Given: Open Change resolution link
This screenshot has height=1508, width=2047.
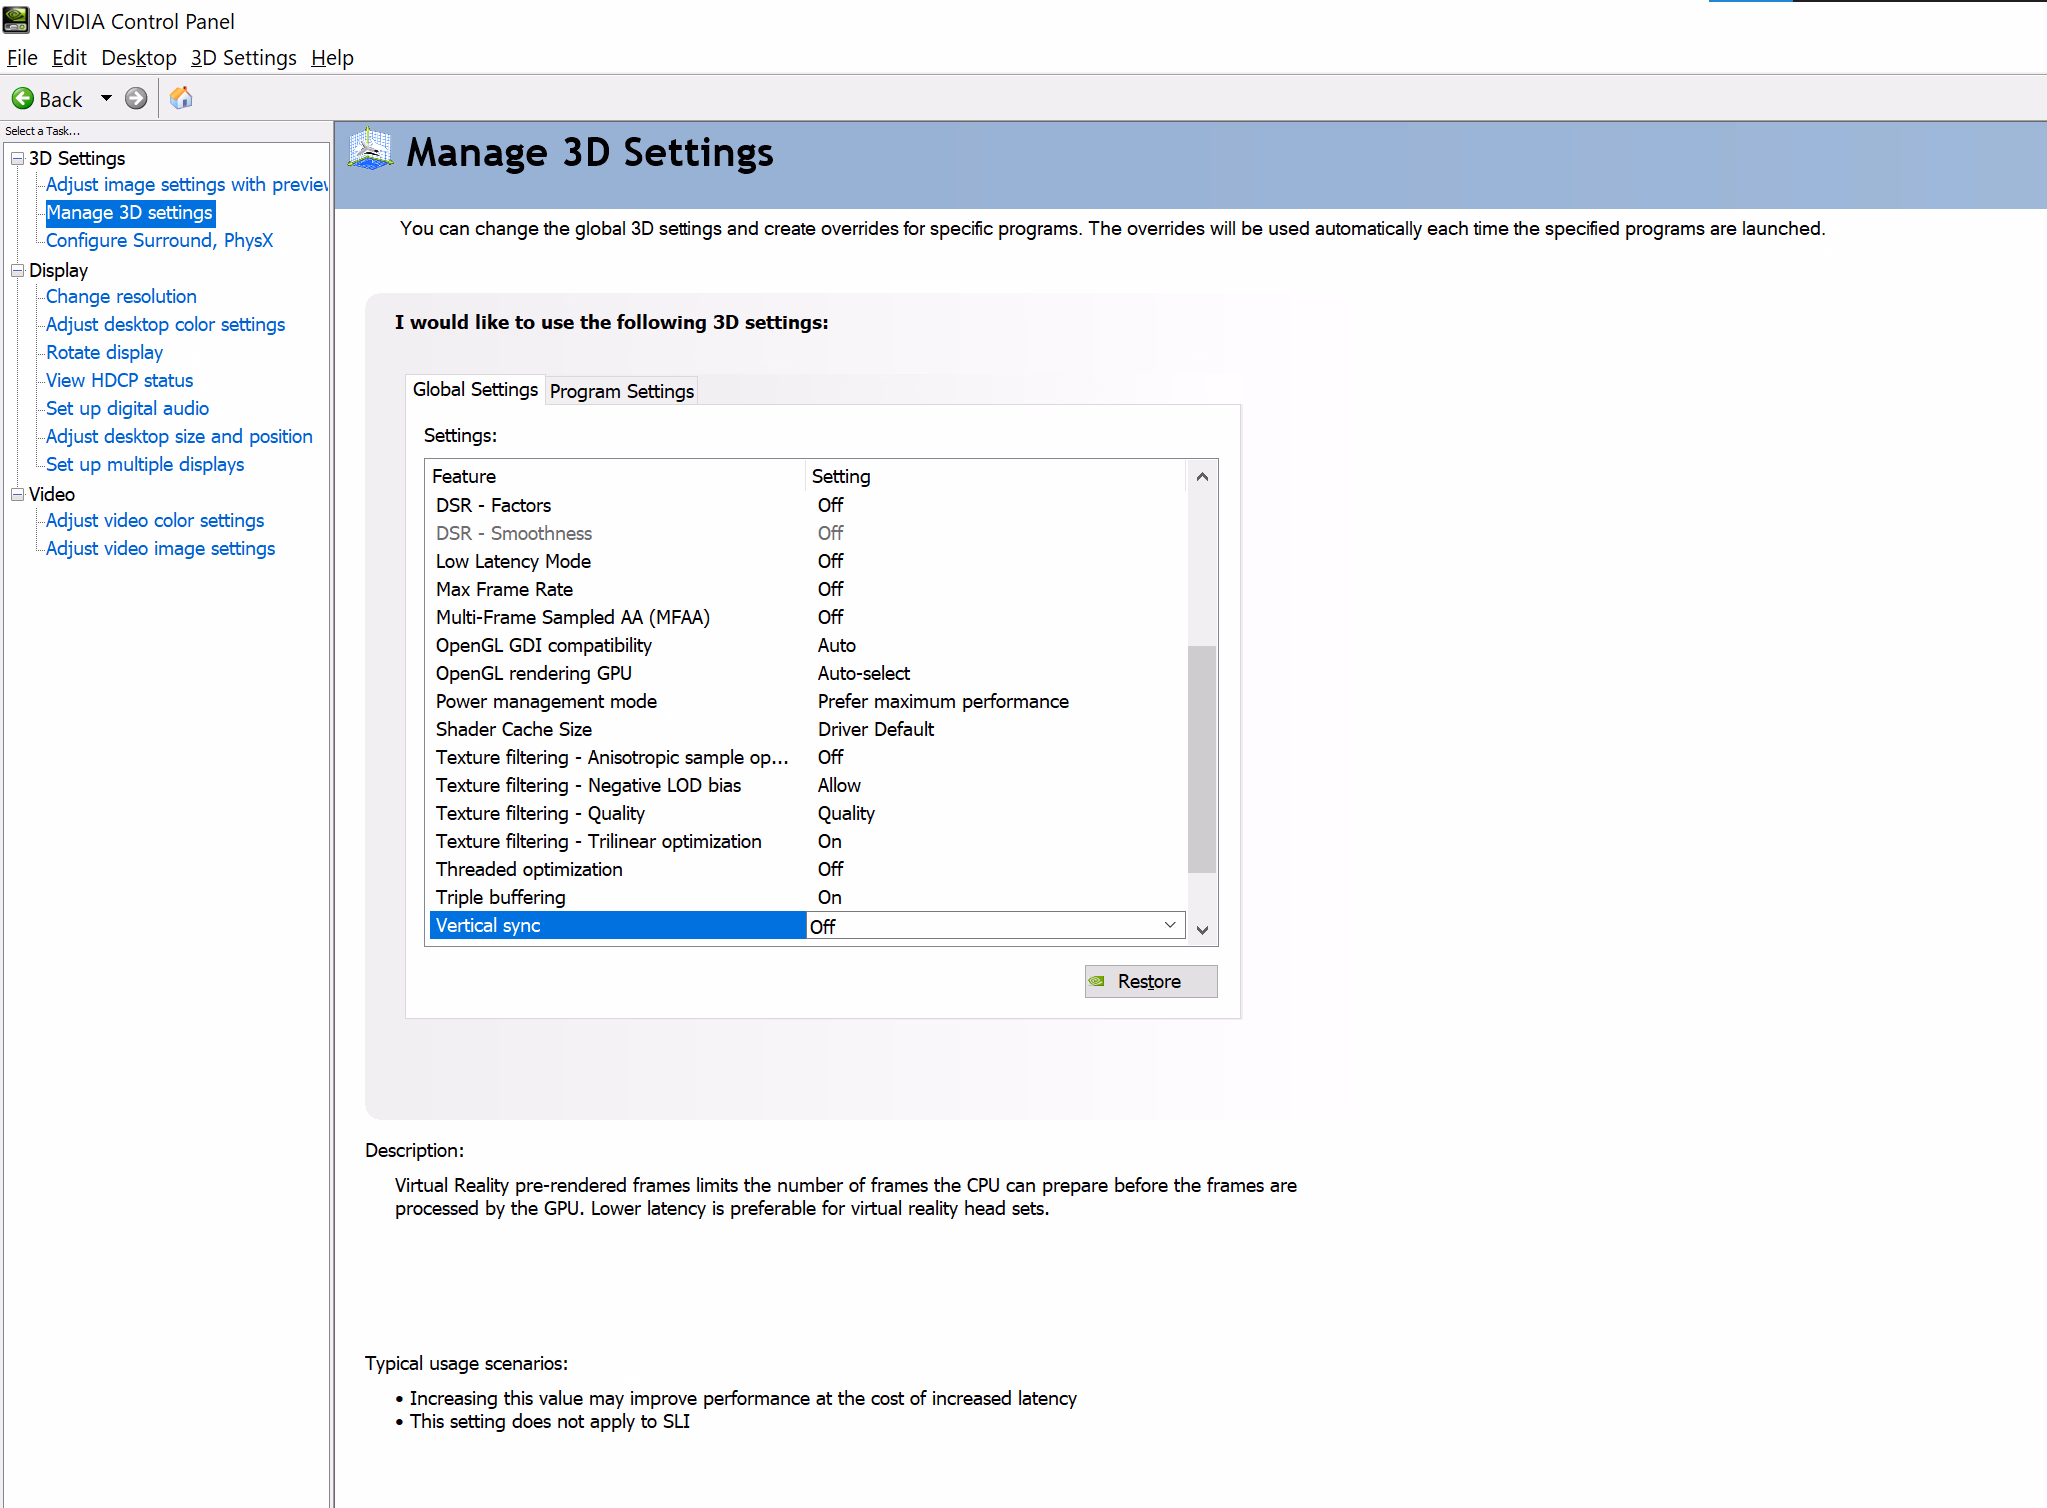Looking at the screenshot, I should pyautogui.click(x=121, y=297).
